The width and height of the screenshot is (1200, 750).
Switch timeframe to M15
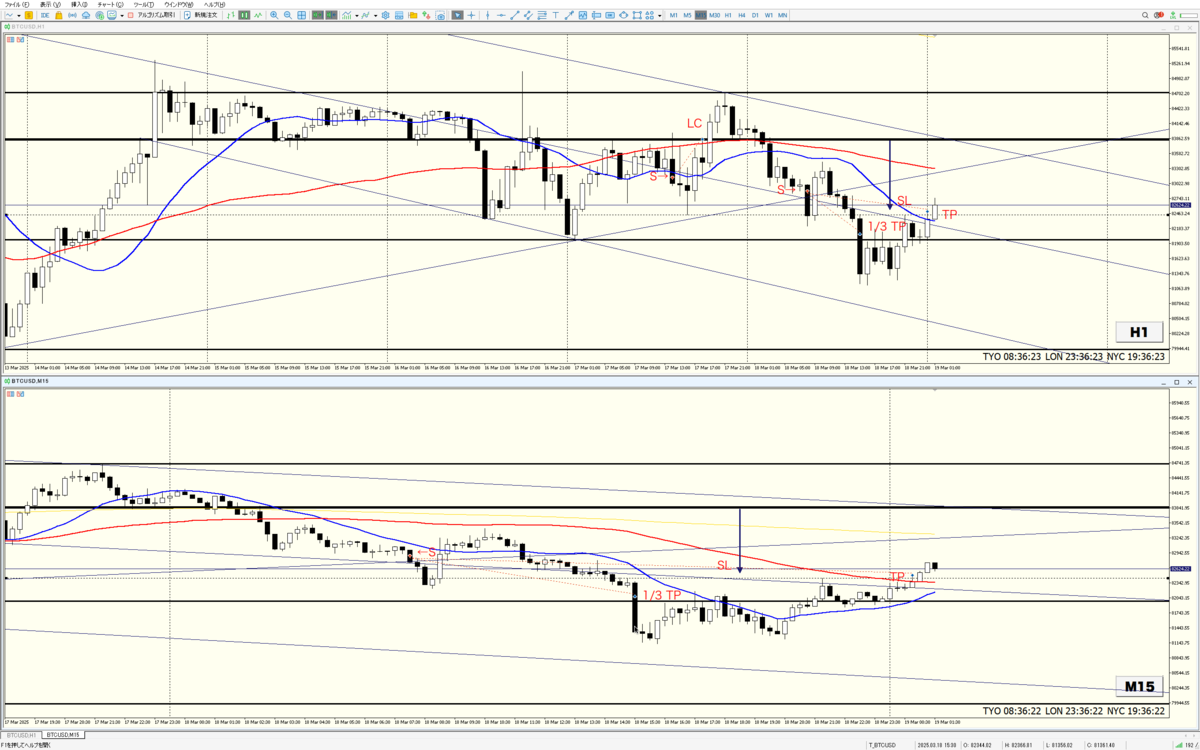point(701,15)
